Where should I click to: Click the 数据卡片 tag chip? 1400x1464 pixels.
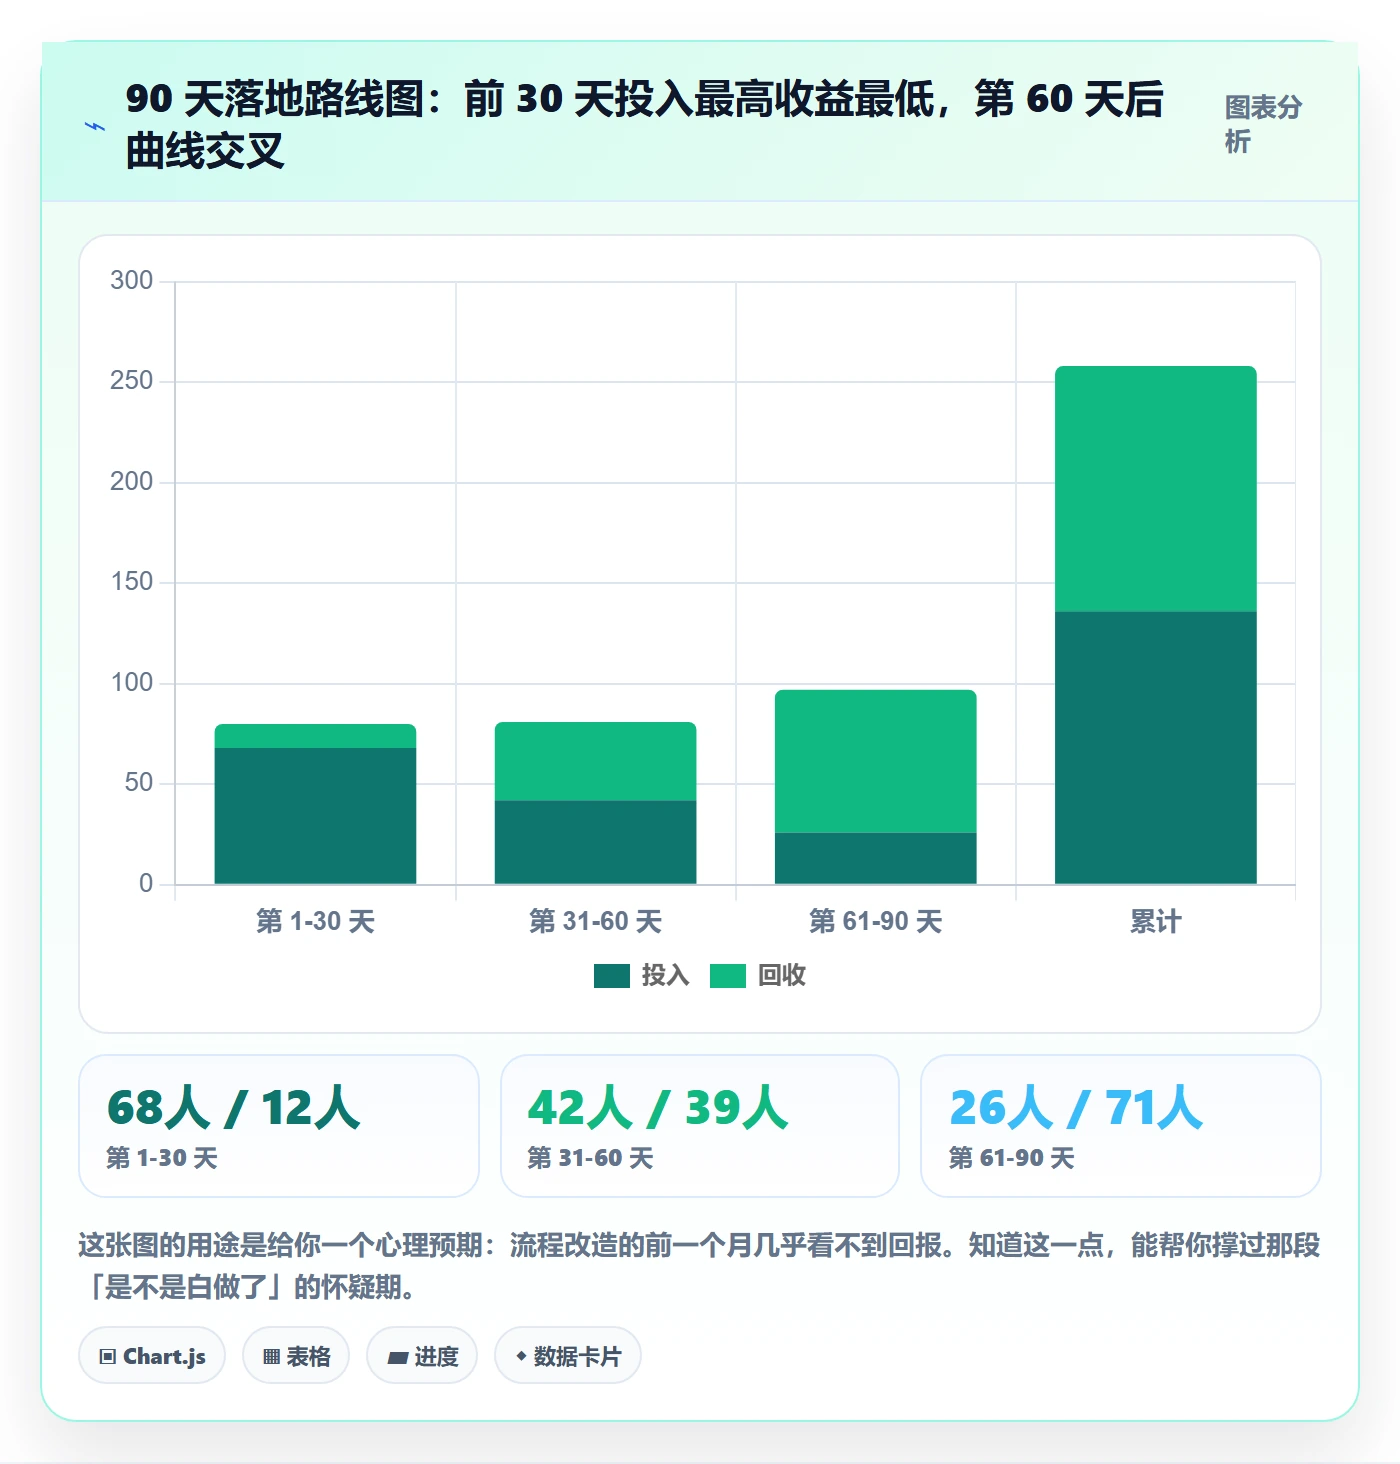tap(568, 1356)
